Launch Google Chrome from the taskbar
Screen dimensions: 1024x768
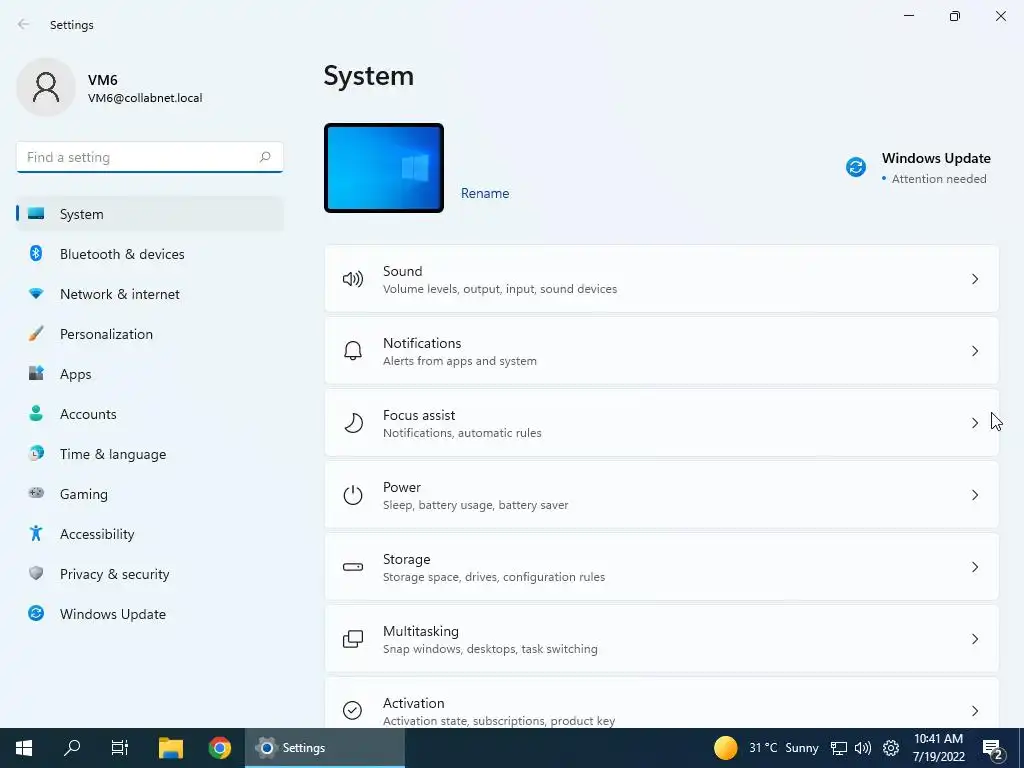pos(220,748)
